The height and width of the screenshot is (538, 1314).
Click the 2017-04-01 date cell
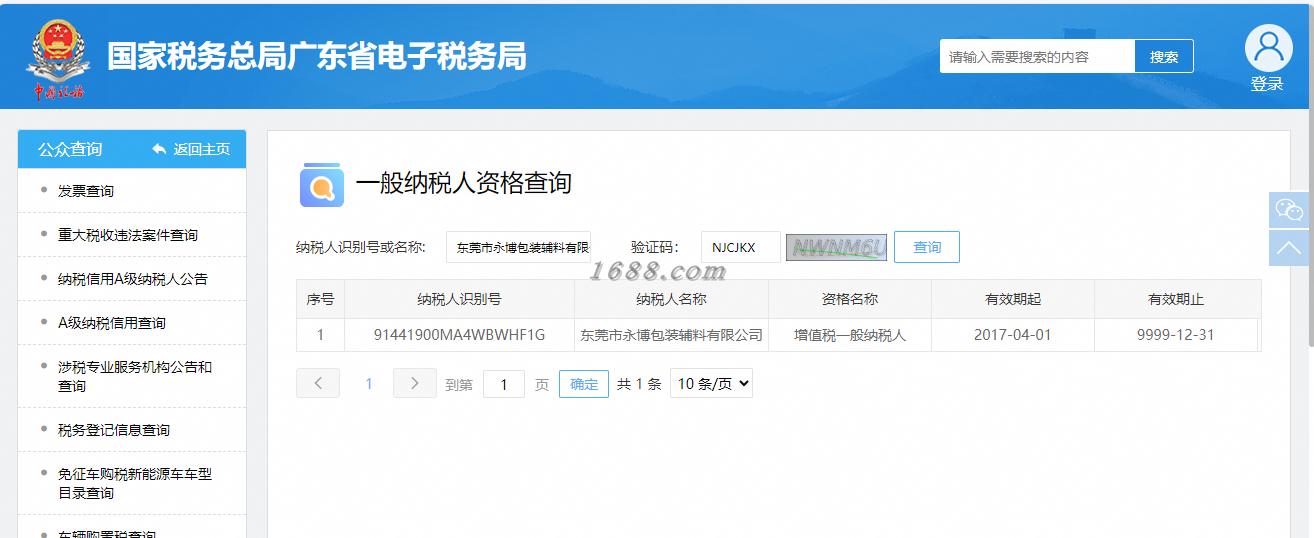[1013, 335]
